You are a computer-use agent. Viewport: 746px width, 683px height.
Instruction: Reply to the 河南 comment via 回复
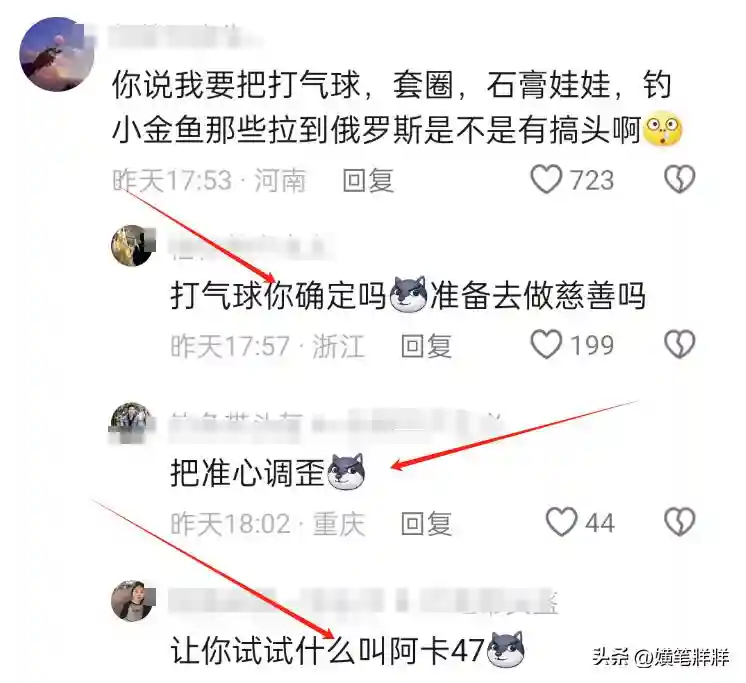click(x=368, y=180)
